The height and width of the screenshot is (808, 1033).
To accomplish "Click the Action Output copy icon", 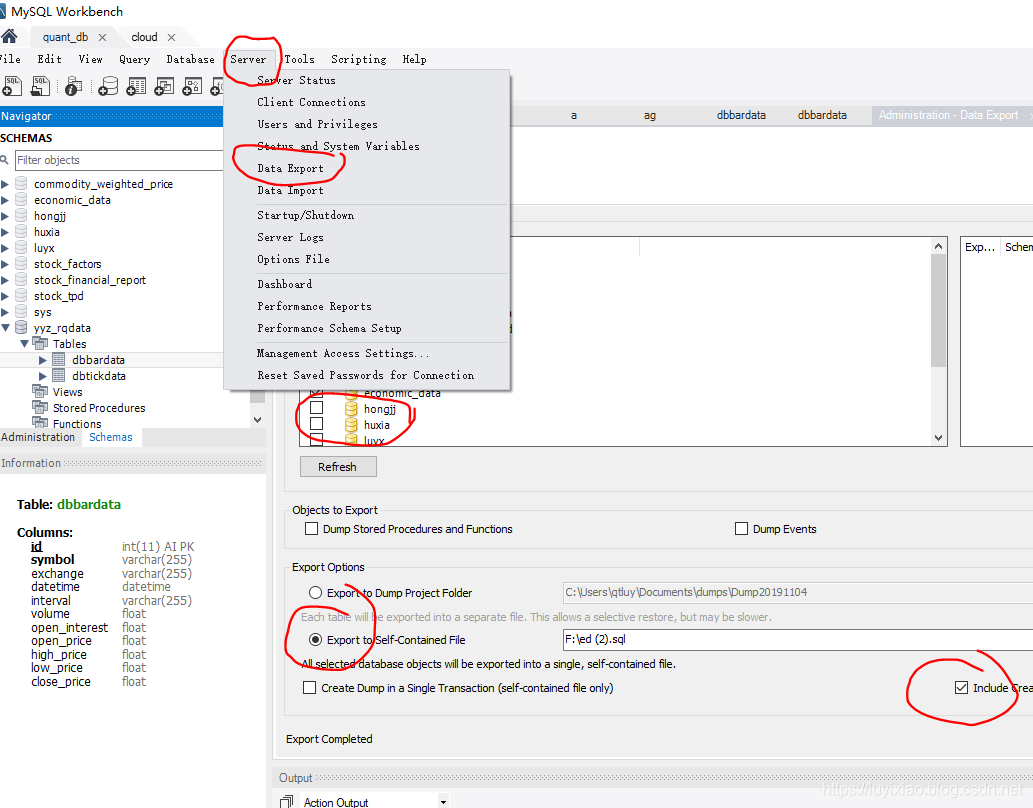I will 286,801.
